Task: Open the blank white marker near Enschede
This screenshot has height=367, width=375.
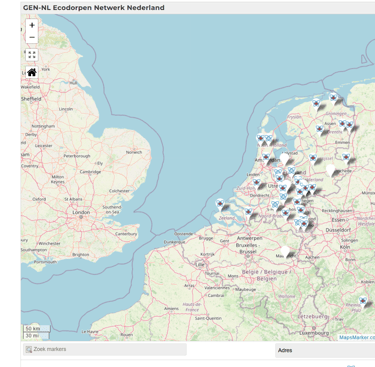Action: [x=330, y=170]
